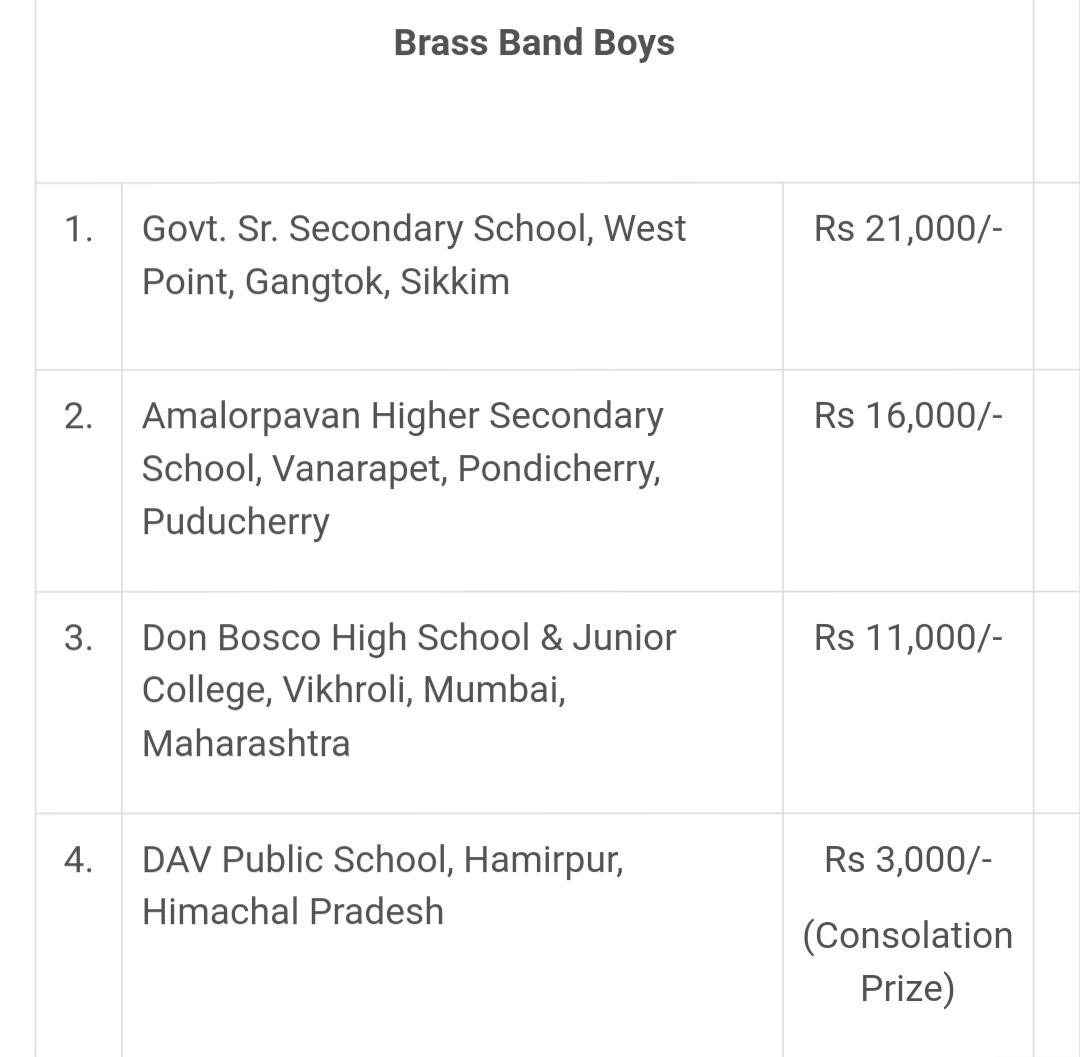
Task: Select row number 2 cell
Action: pyautogui.click(x=79, y=416)
